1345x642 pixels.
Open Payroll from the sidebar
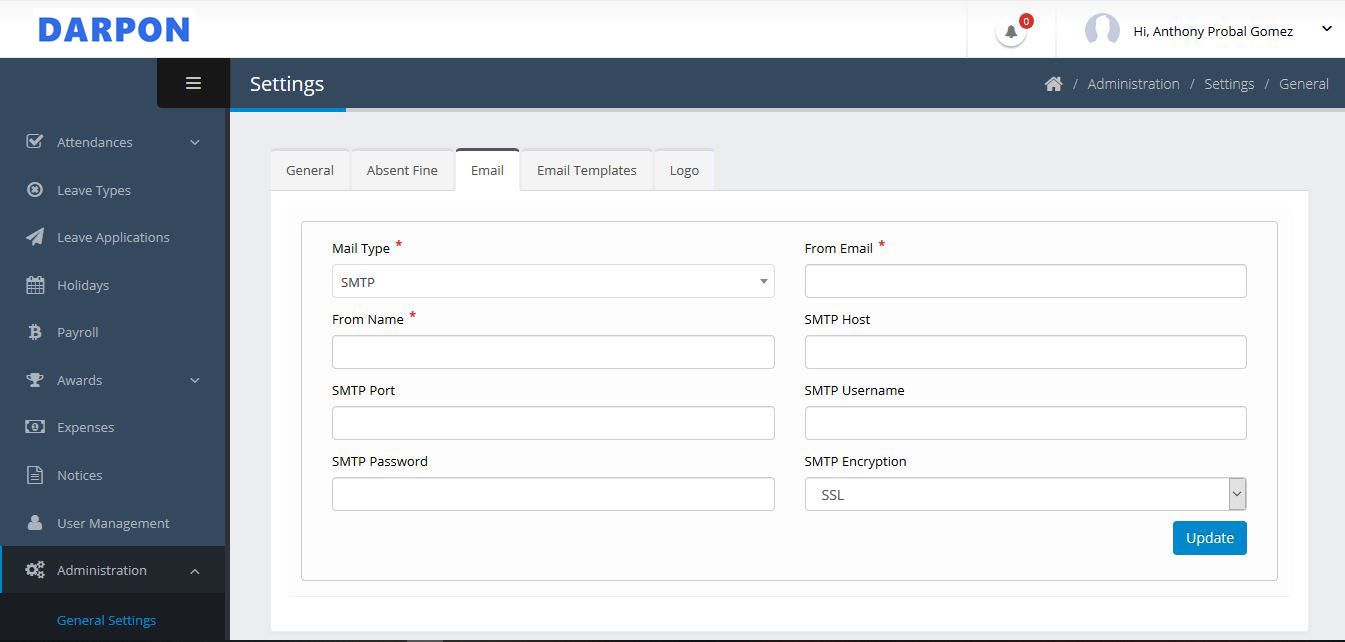point(77,332)
